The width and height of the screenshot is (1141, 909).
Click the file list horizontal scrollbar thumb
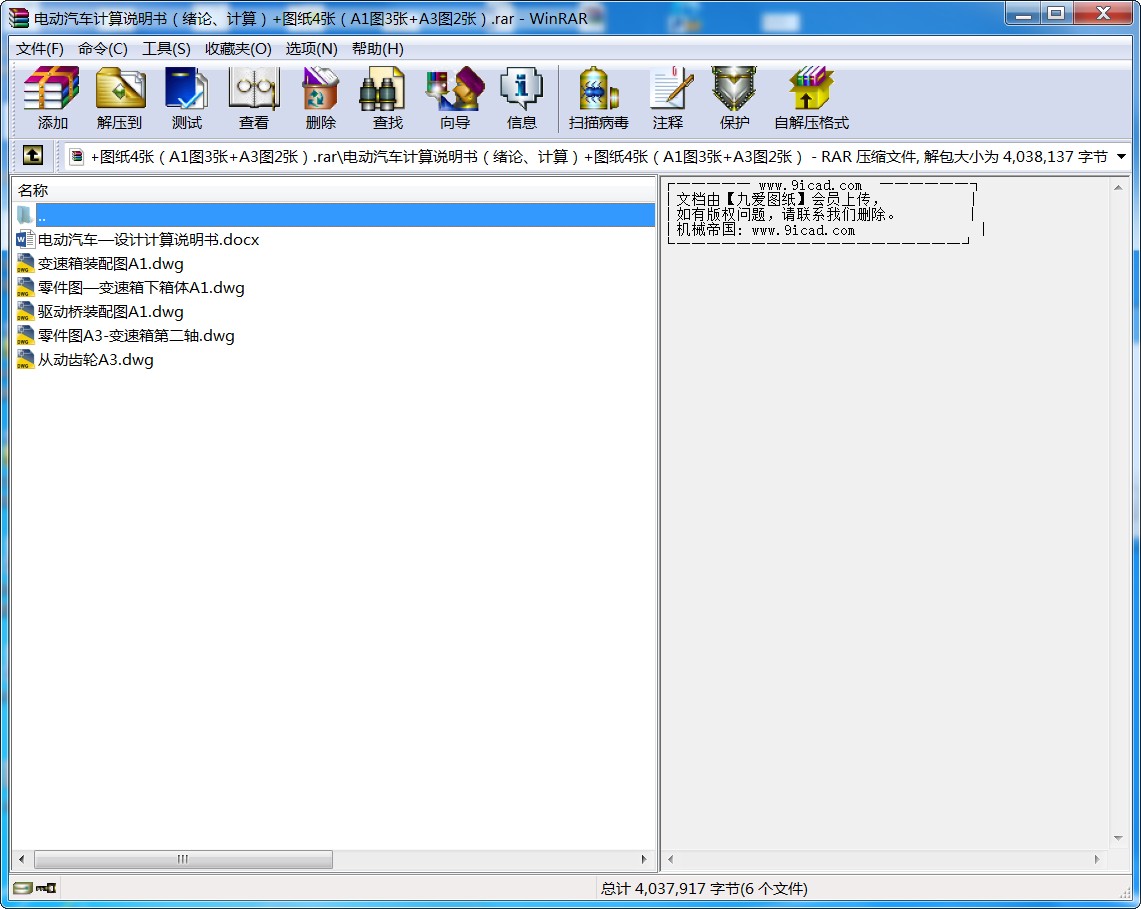coord(183,859)
